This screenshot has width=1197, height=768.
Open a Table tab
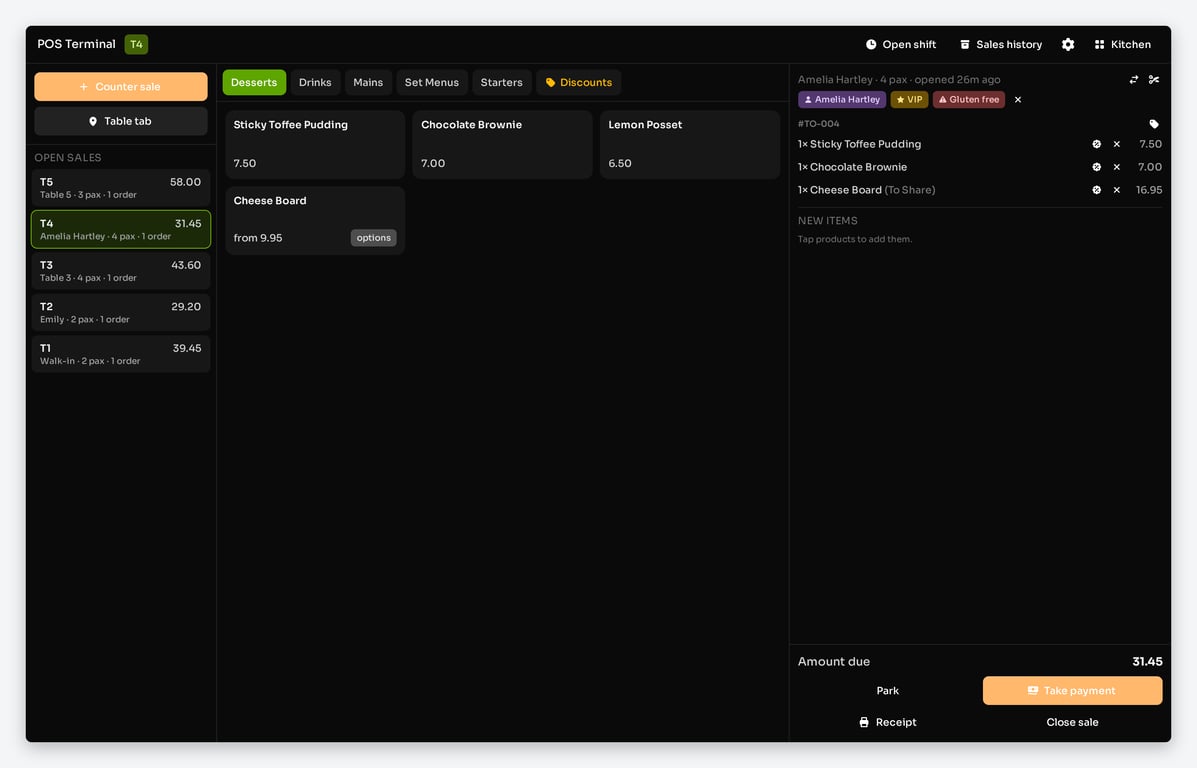[x=121, y=121]
